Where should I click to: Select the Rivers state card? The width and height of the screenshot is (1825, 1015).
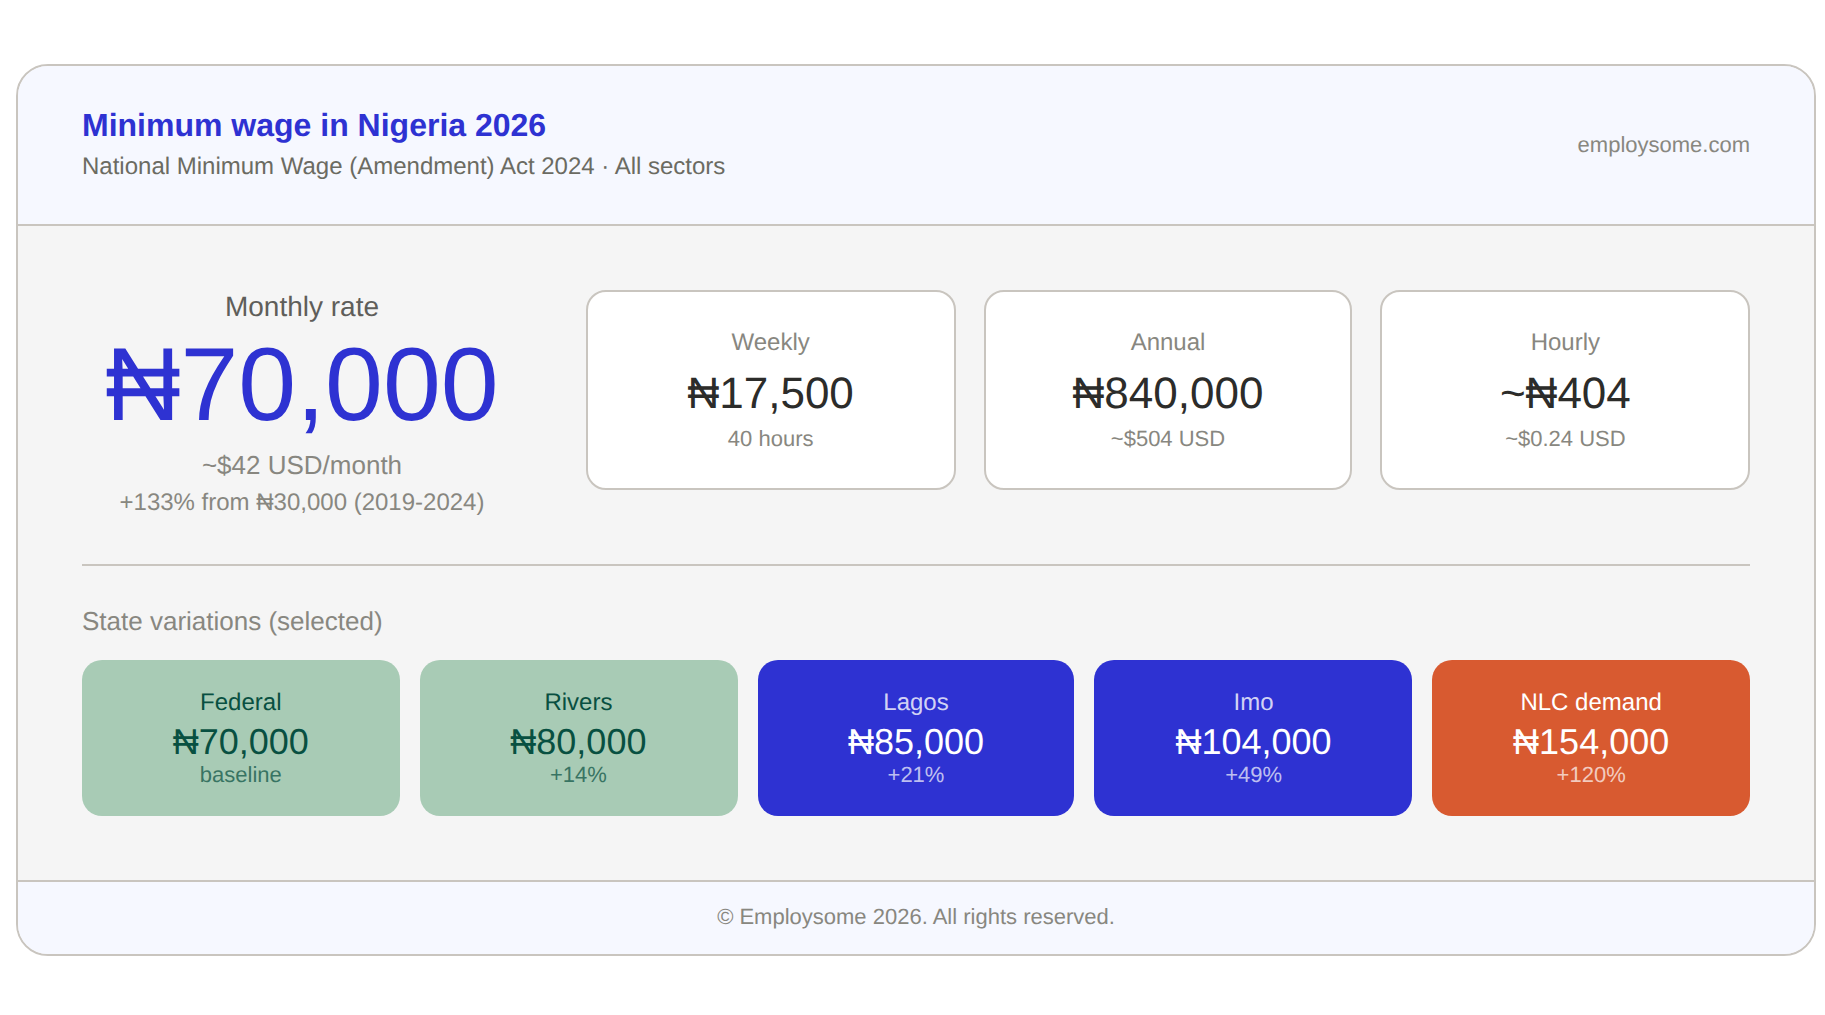[x=578, y=737]
